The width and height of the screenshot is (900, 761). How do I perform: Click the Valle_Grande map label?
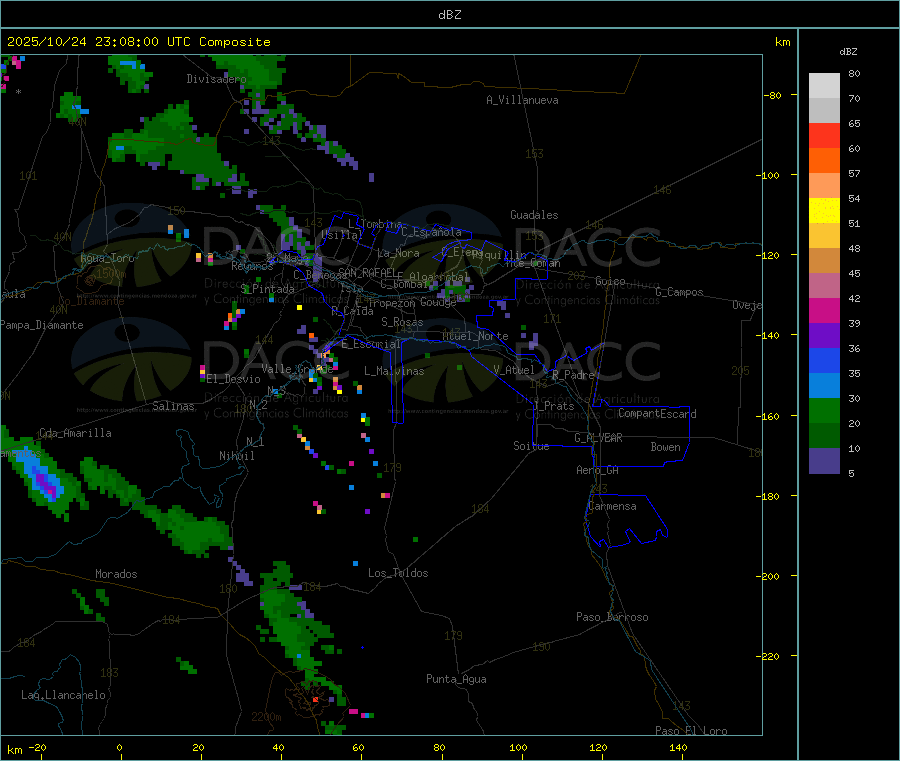point(297,369)
